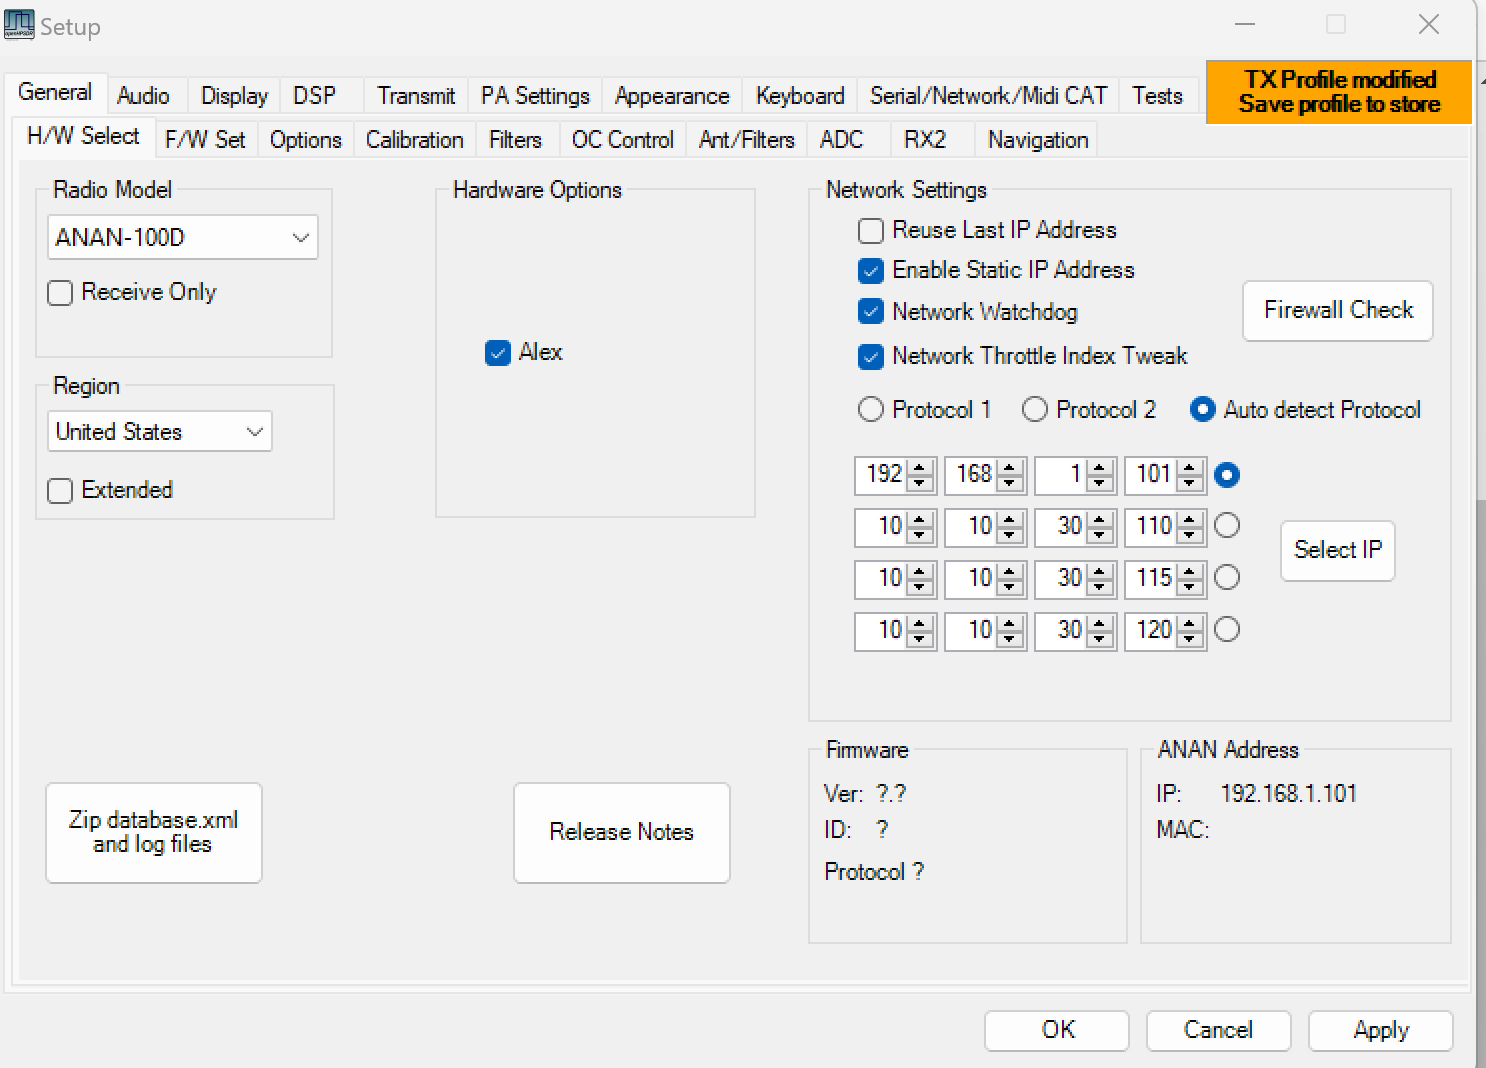This screenshot has height=1068, width=1486.
Task: Open the OC Control sub-tab
Action: [x=622, y=140]
